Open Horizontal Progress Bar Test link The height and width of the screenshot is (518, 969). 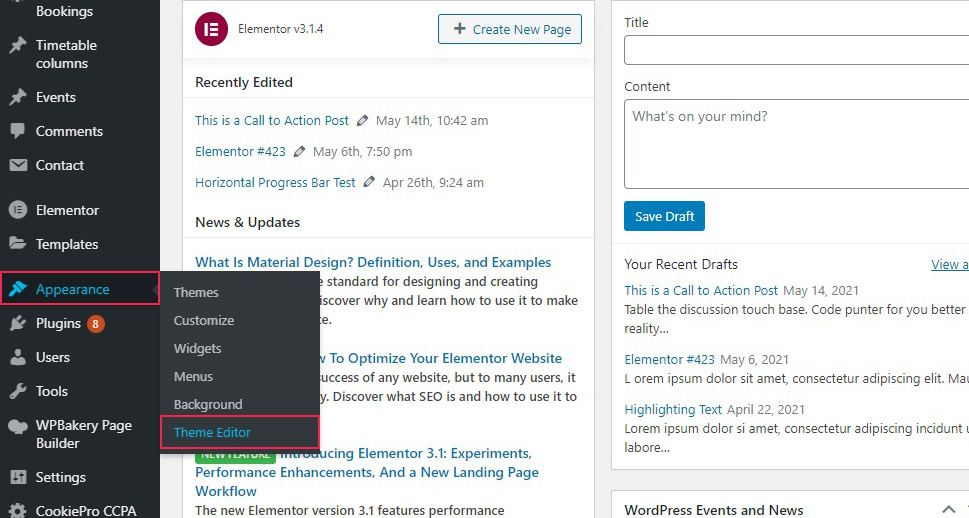pyautogui.click(x=275, y=182)
